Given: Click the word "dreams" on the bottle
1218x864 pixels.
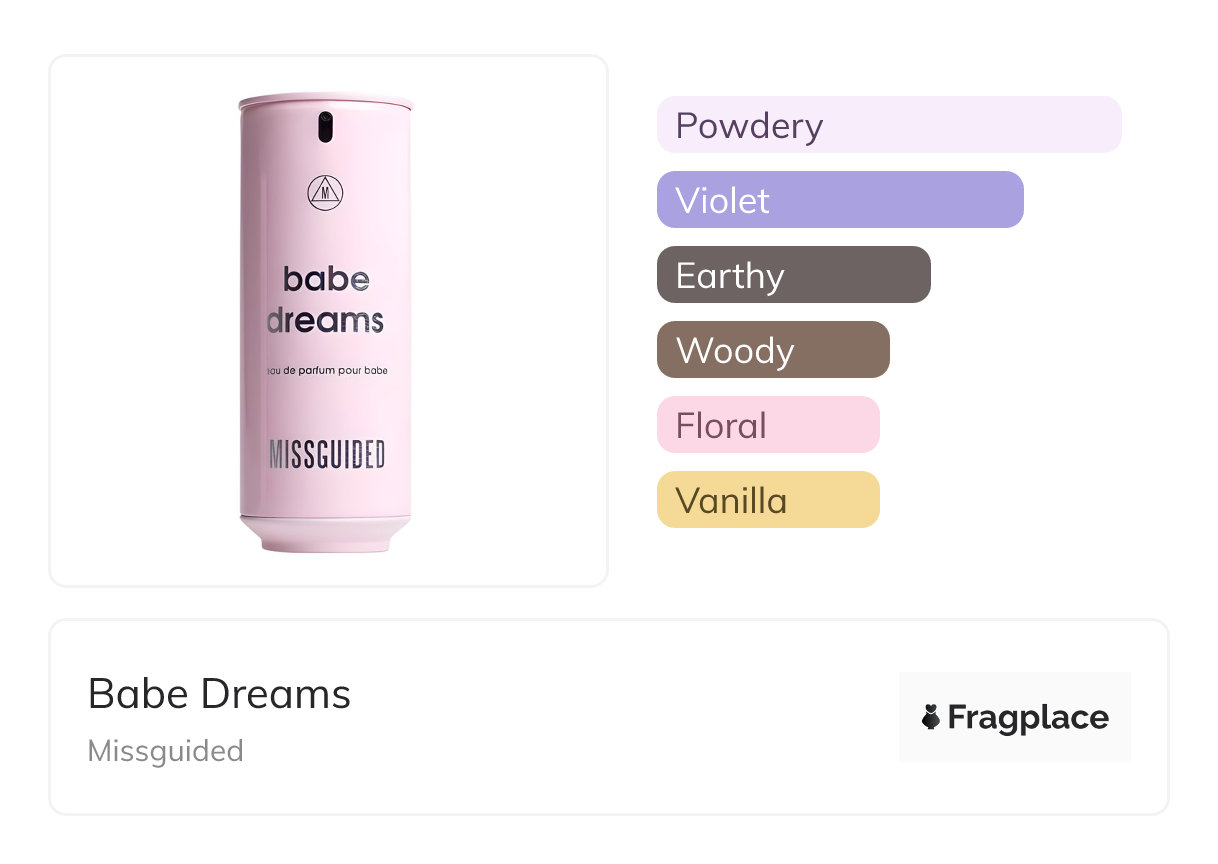Looking at the screenshot, I should [x=325, y=320].
